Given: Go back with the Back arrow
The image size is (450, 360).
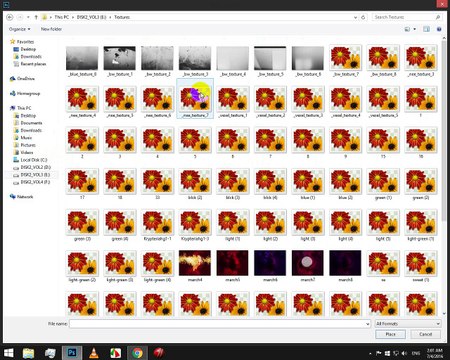Looking at the screenshot, I should [10, 17].
